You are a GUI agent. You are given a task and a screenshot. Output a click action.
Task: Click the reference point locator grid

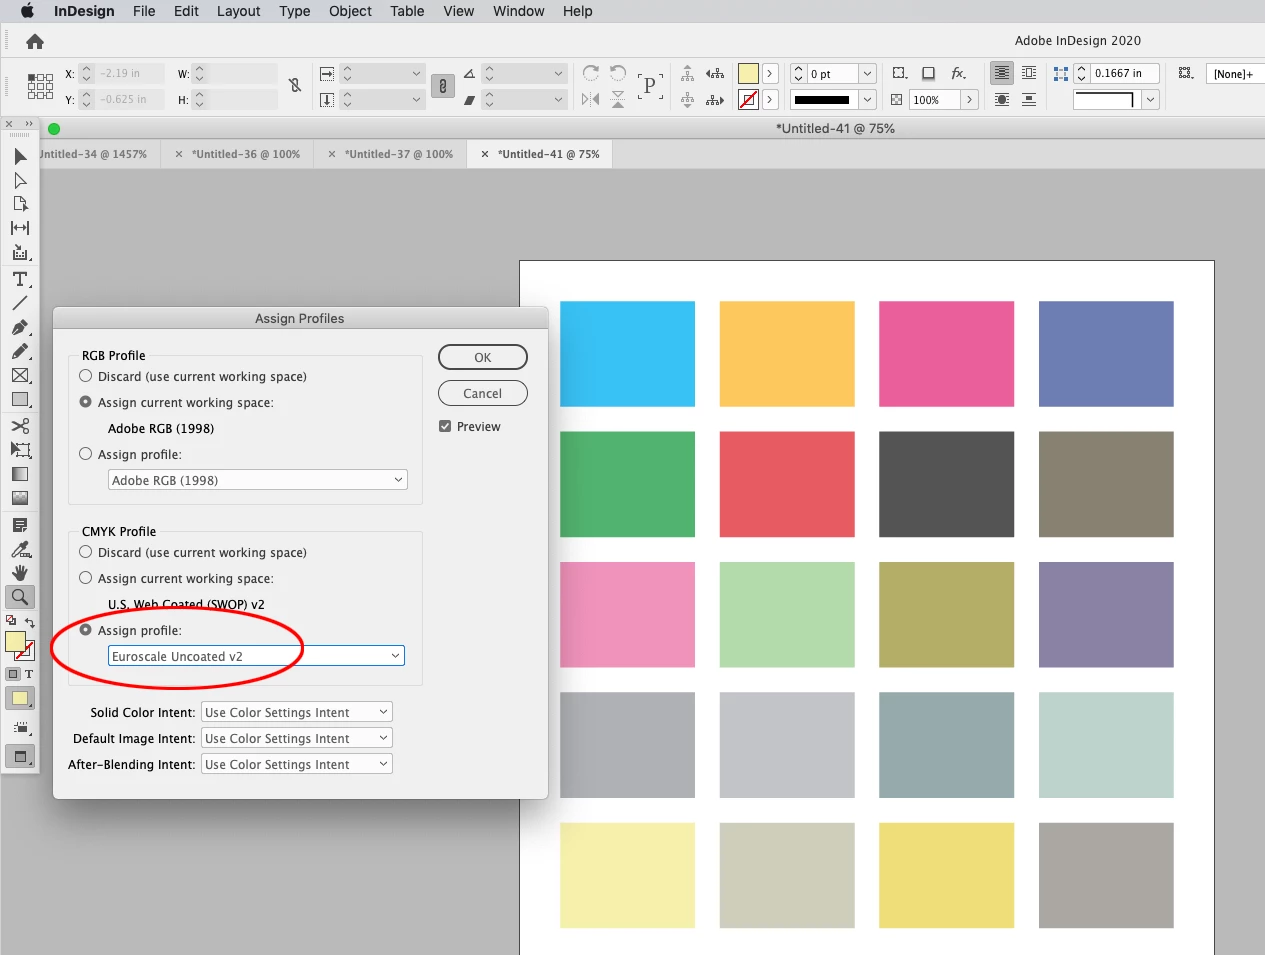coord(40,86)
